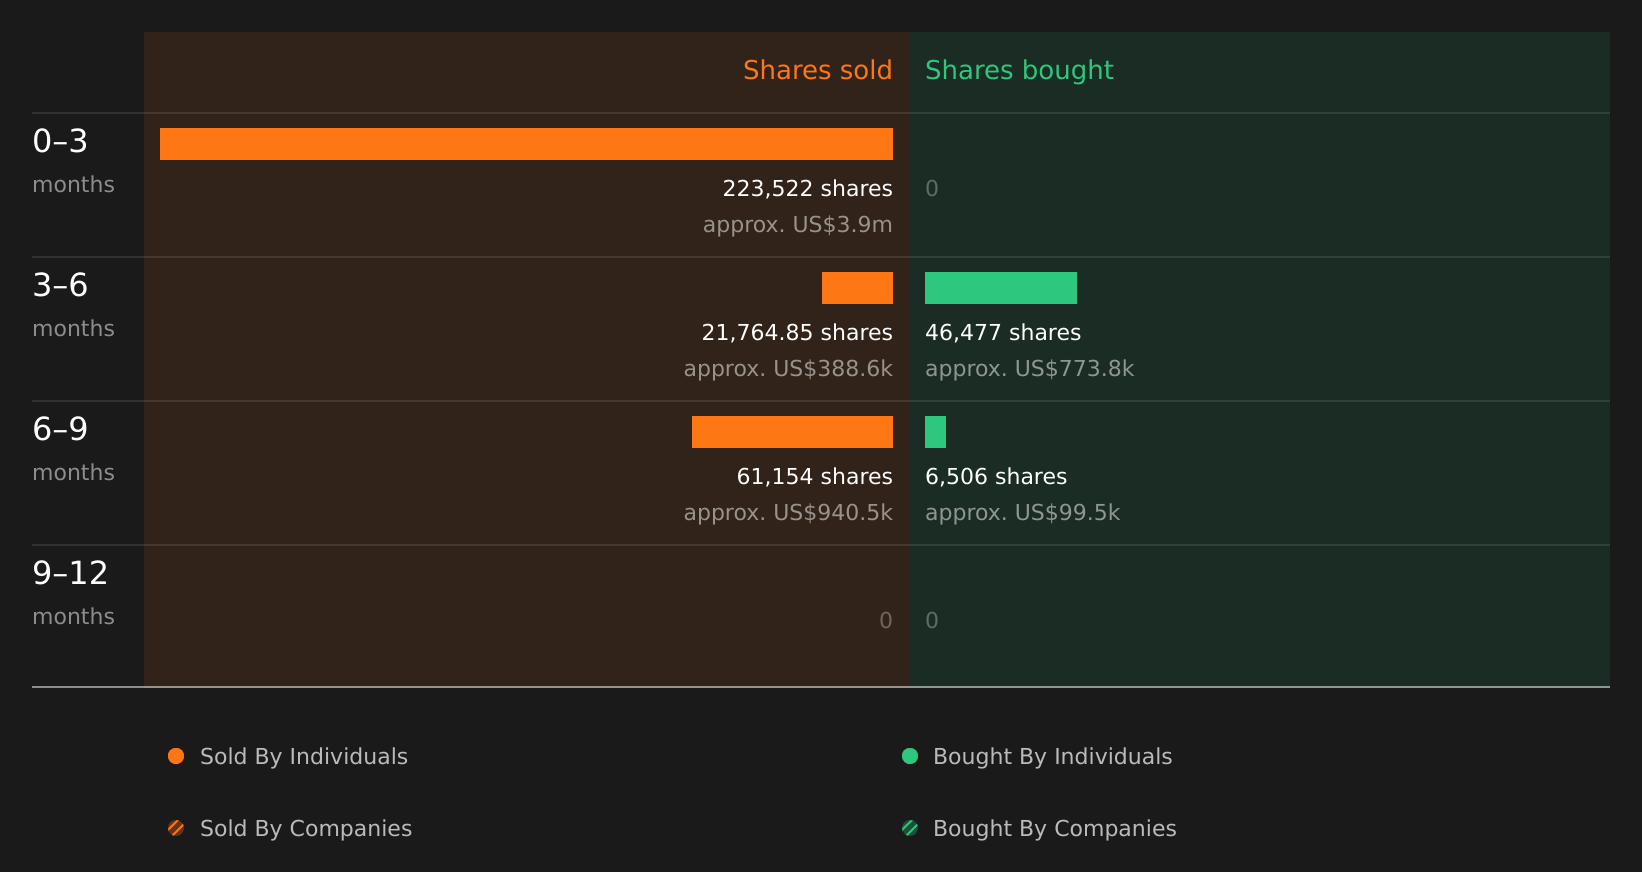Select the 6–9 months orange sold bar
The width and height of the screenshot is (1642, 872).
(x=792, y=432)
